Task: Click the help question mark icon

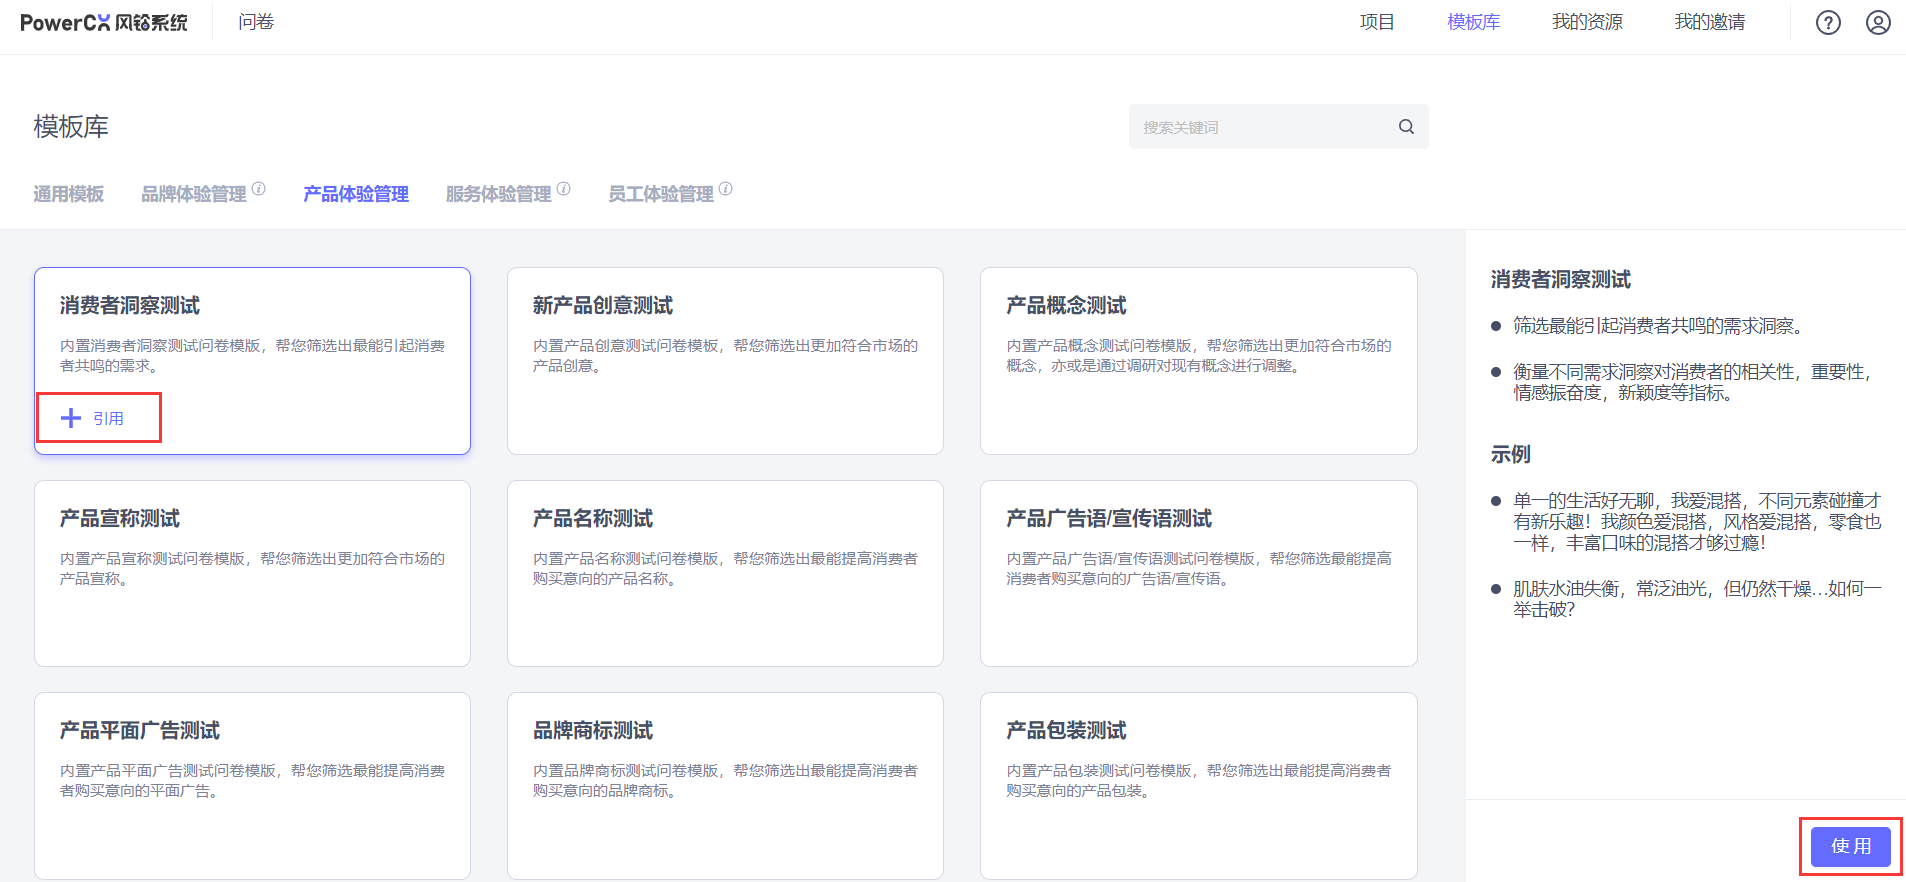Action: (1828, 23)
